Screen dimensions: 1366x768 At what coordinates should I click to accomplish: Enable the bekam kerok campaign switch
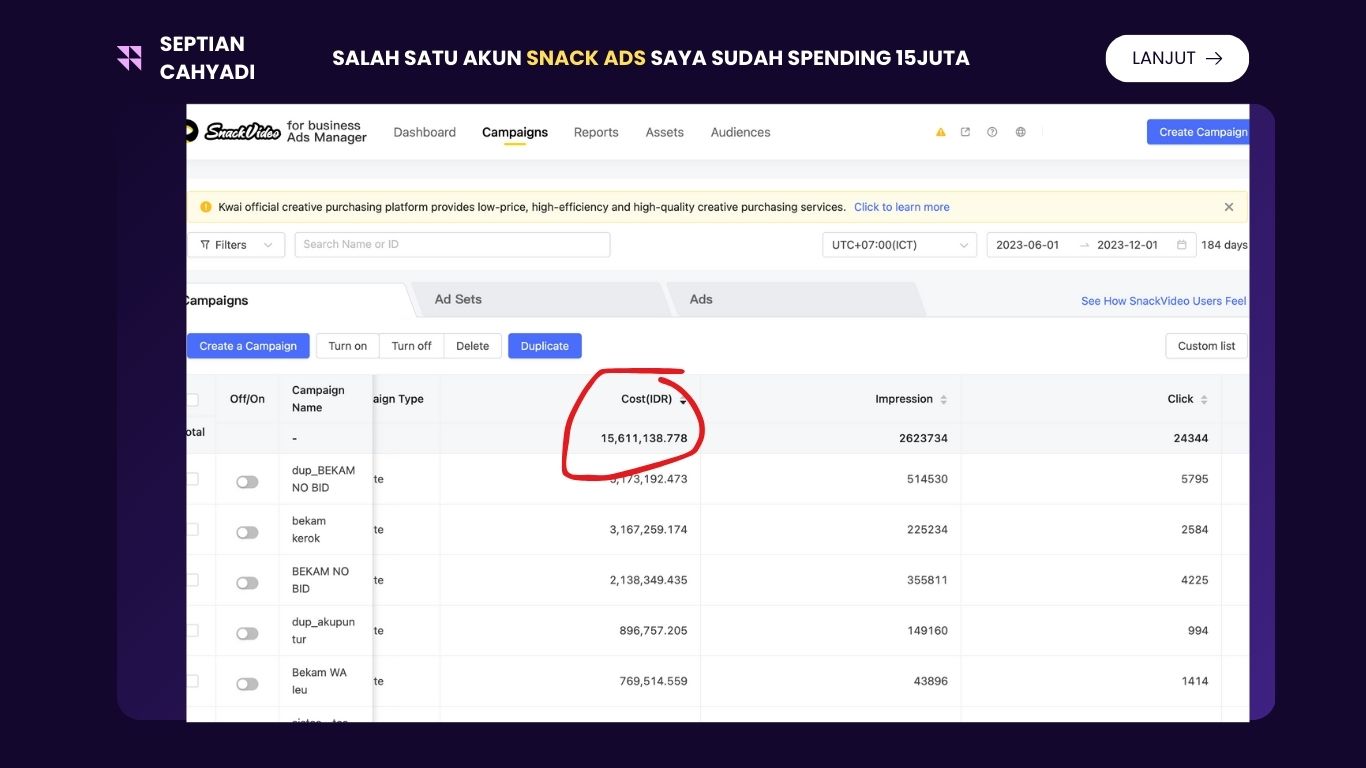(x=247, y=532)
